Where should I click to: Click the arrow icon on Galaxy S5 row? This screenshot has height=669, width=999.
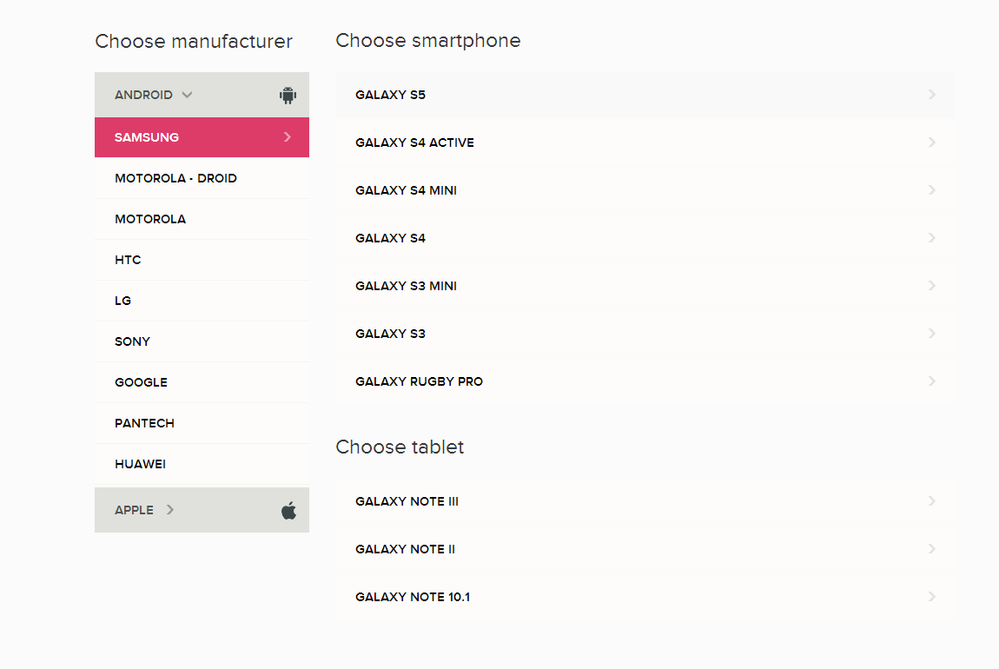[931, 94]
